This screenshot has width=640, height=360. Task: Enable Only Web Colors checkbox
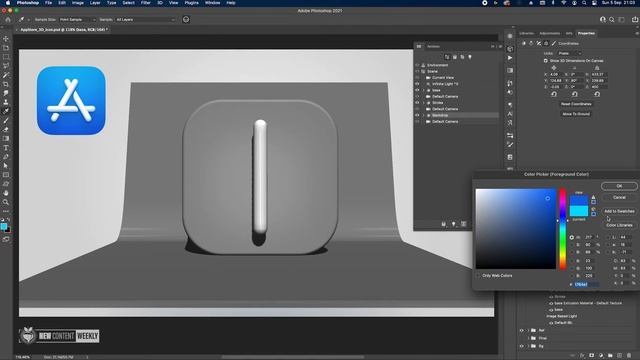click(x=478, y=276)
